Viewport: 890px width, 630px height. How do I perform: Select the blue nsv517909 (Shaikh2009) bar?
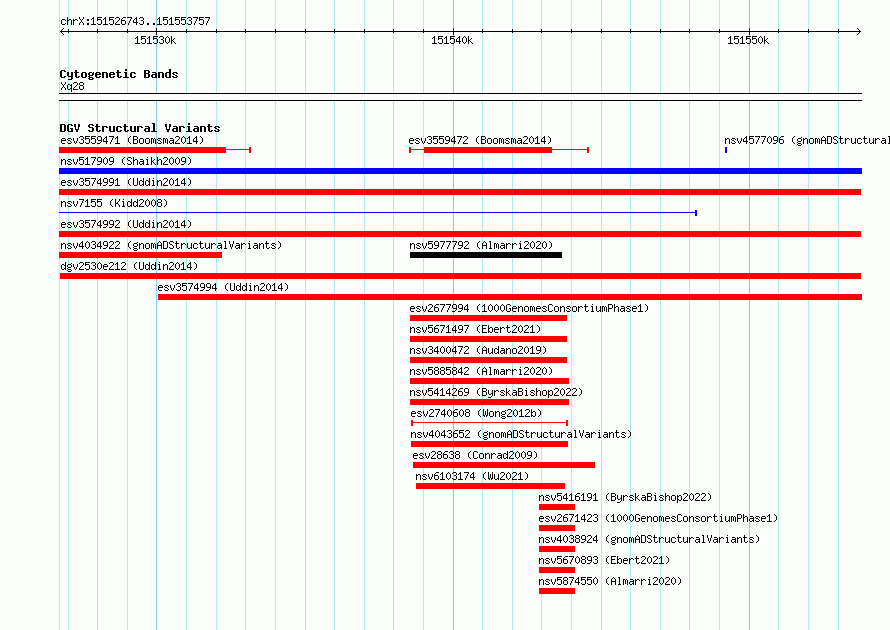(x=460, y=171)
